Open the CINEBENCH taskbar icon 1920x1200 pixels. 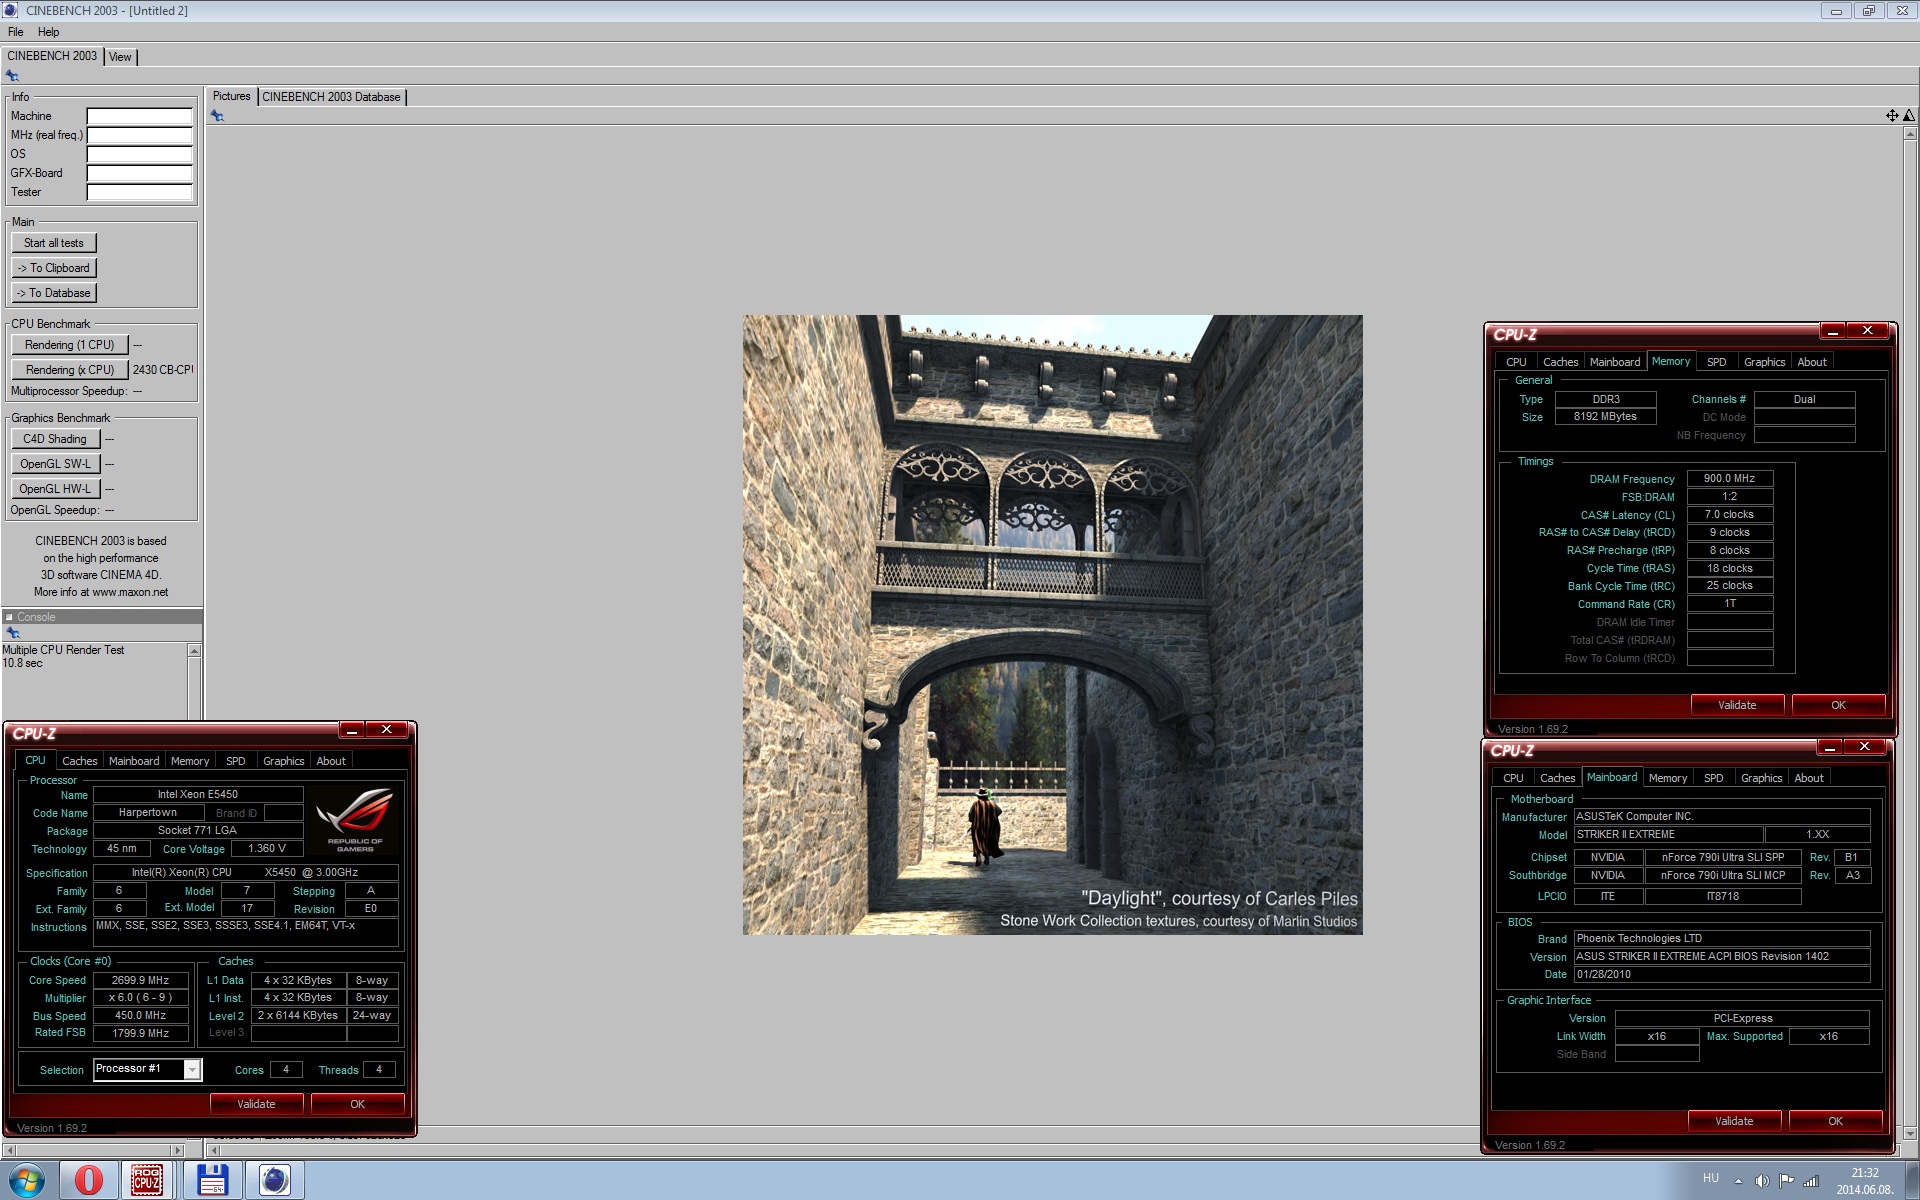pos(274,1181)
